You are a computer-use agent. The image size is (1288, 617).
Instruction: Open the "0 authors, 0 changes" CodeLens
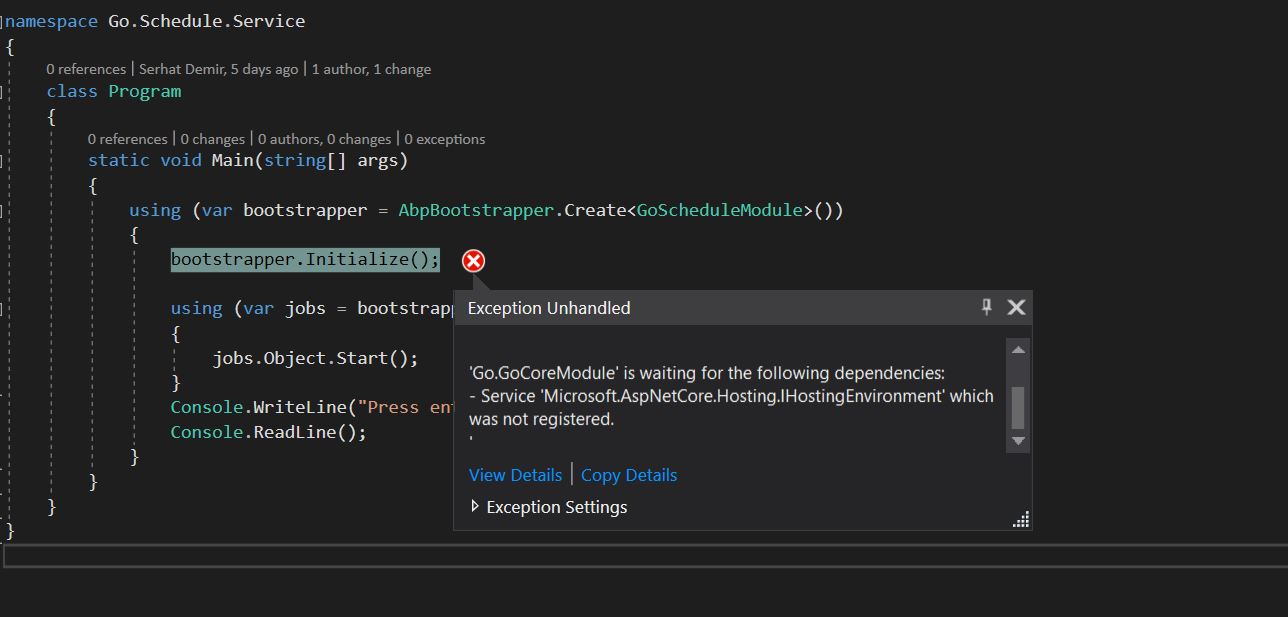point(324,139)
